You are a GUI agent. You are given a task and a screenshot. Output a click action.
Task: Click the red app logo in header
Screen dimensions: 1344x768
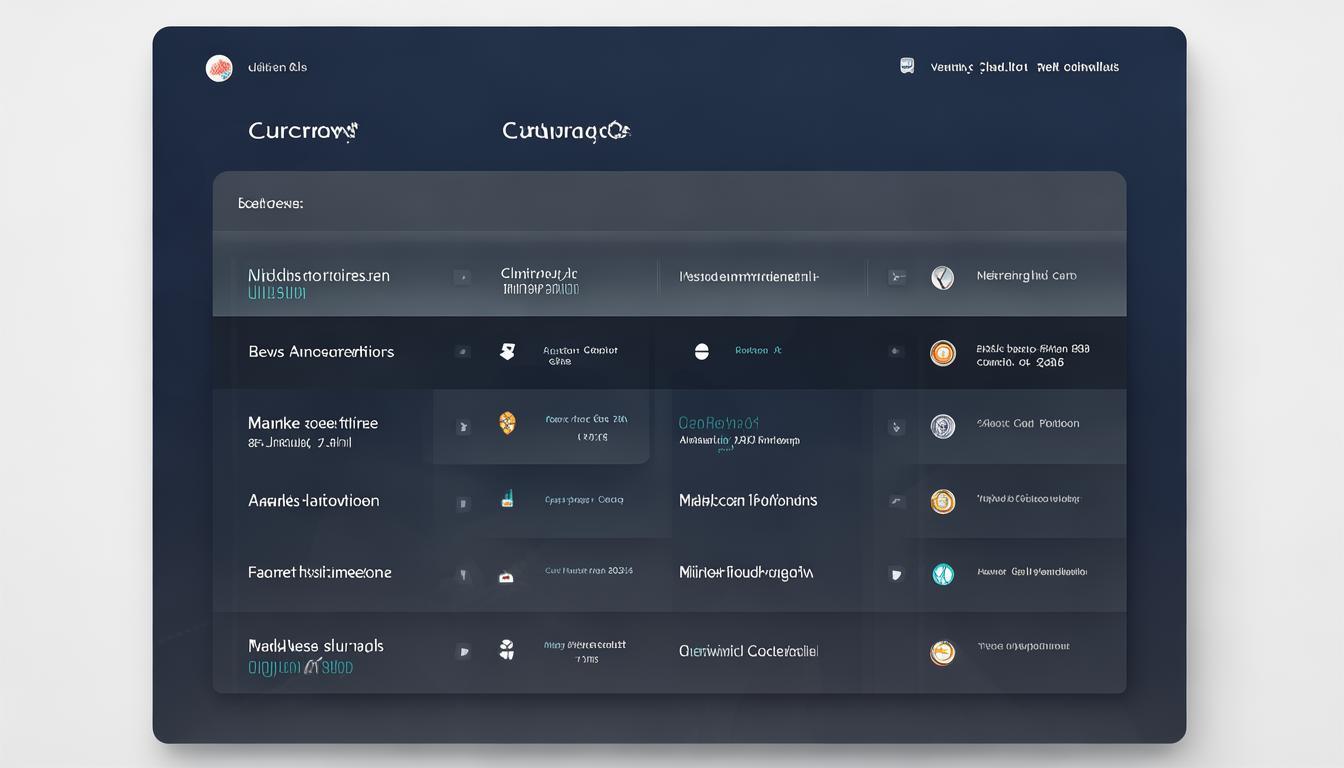[x=219, y=68]
